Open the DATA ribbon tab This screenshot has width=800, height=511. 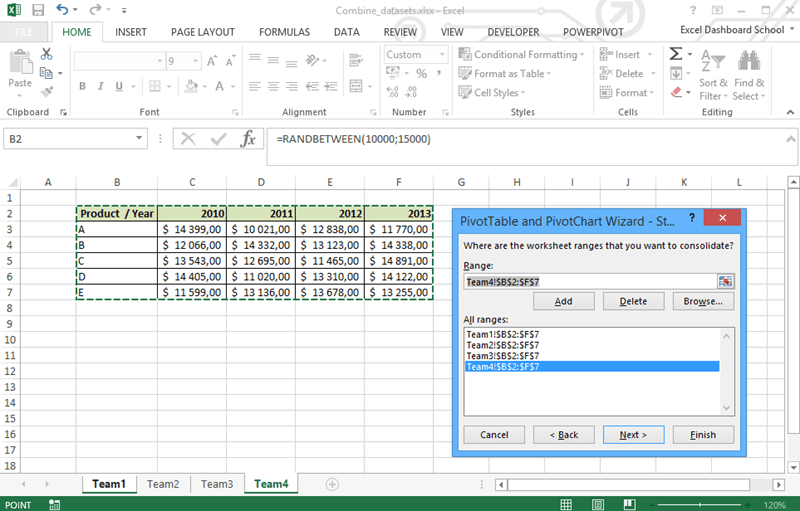(346, 32)
